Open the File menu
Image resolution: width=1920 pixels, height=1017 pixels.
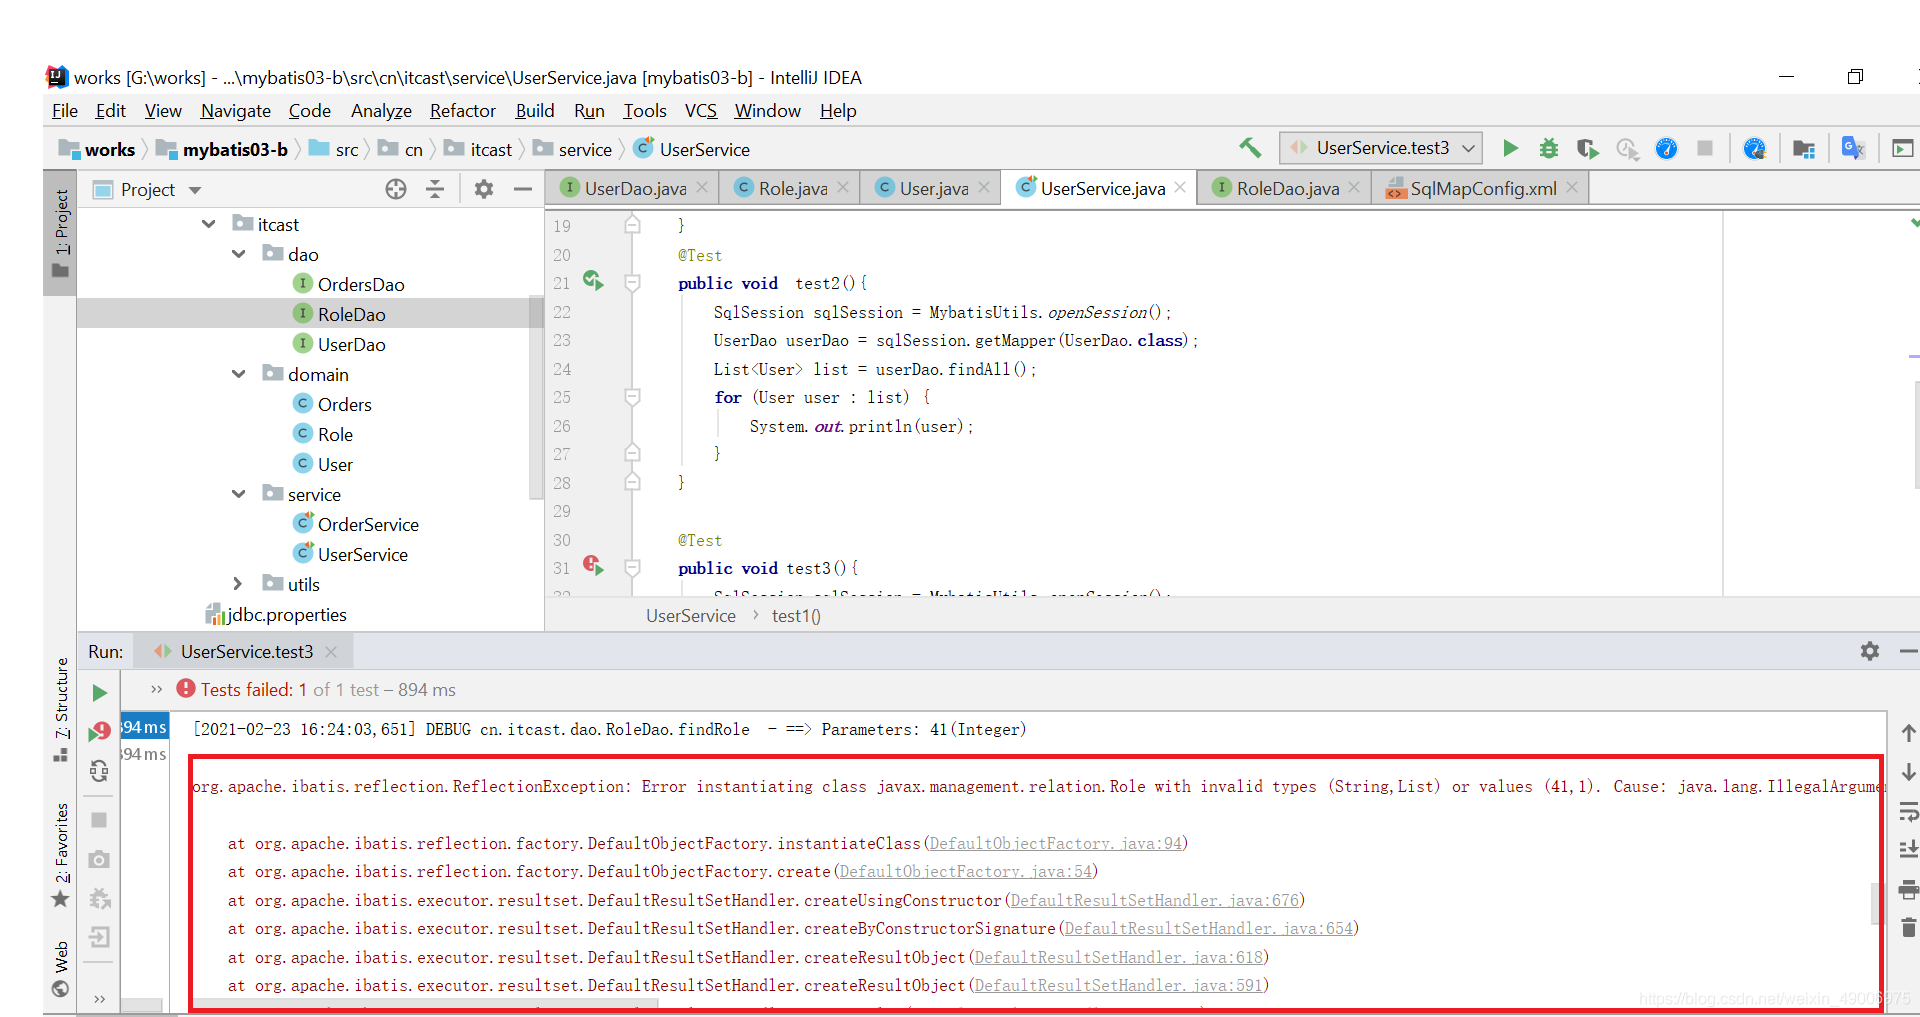click(x=65, y=111)
